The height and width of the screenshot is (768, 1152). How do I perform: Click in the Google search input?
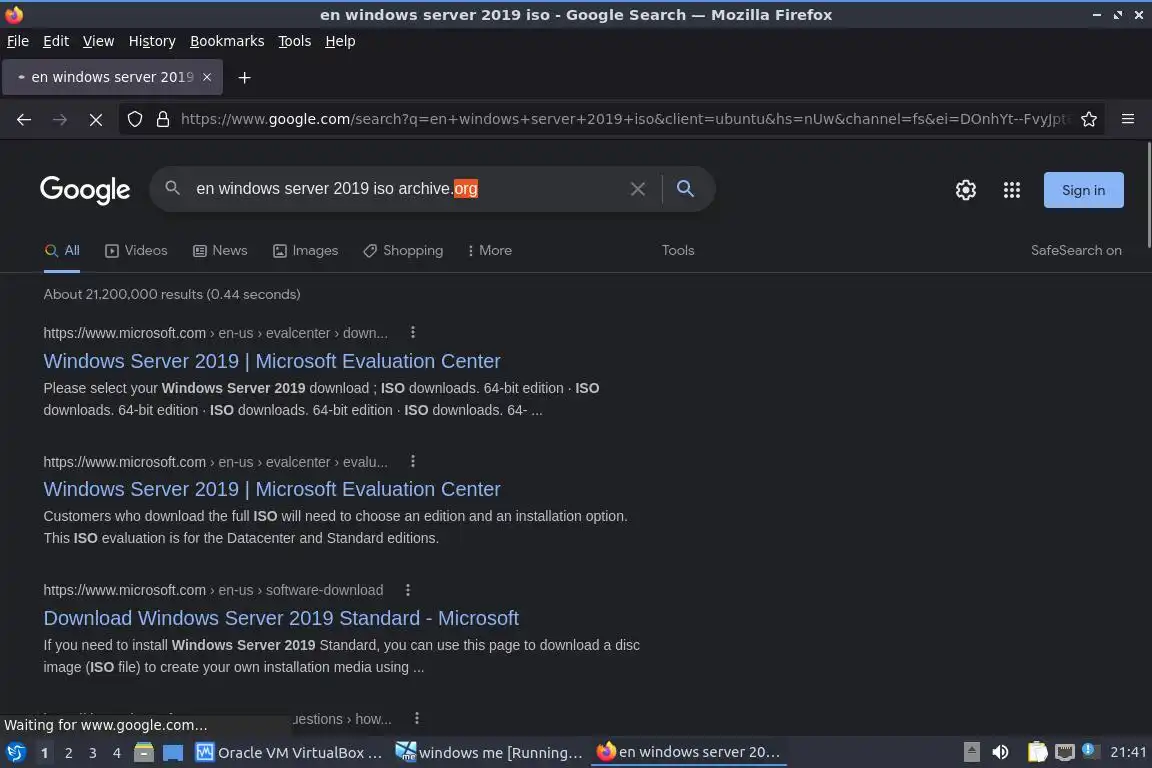[404, 189]
